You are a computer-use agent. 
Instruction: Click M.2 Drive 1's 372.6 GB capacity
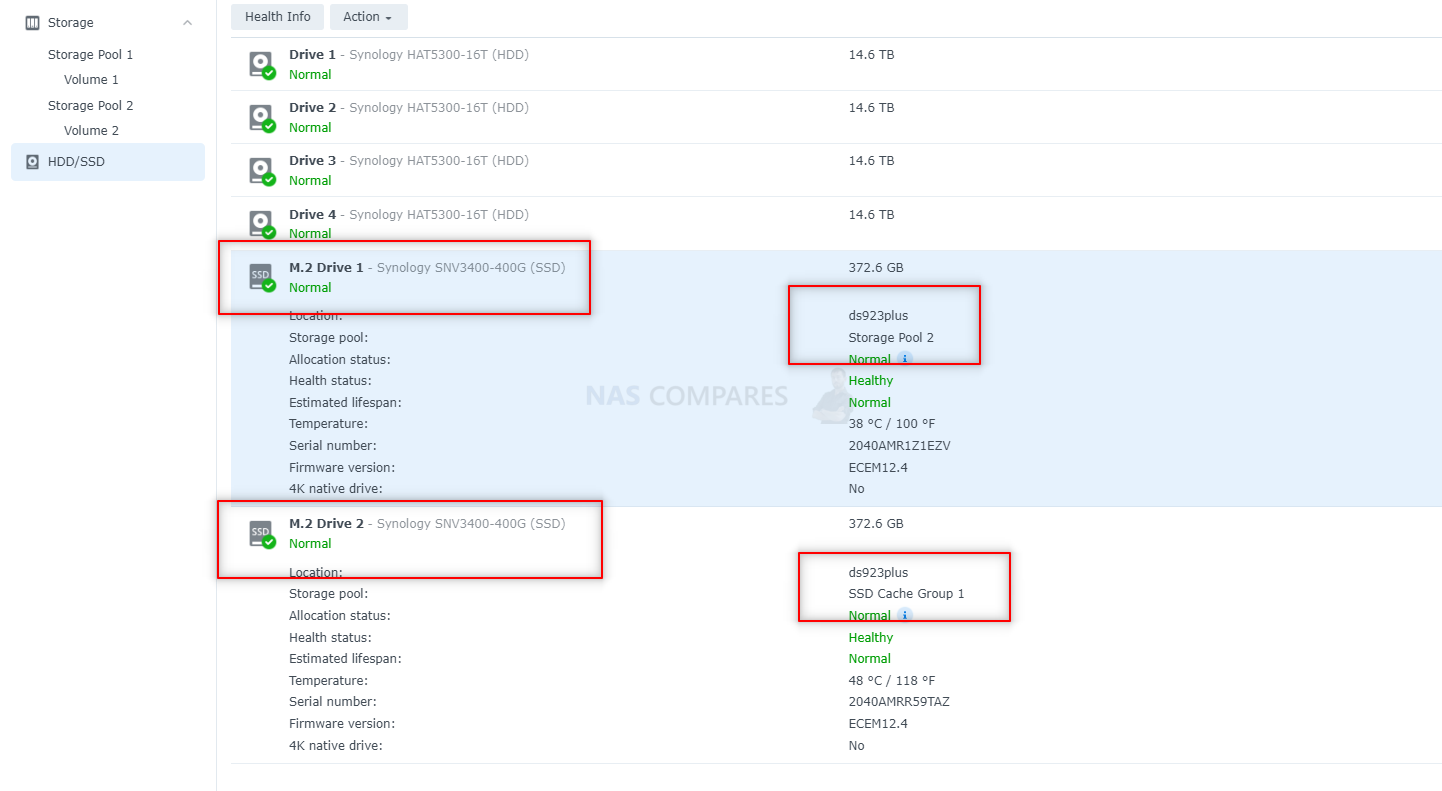(876, 267)
